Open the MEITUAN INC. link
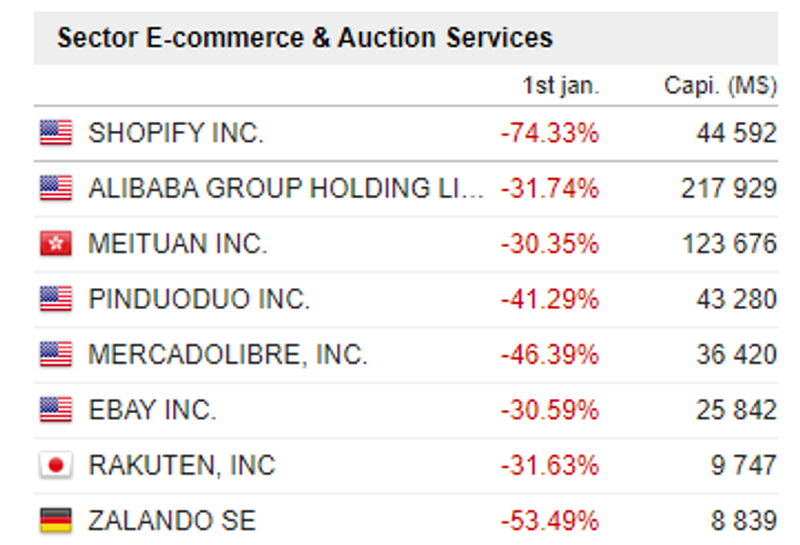This screenshot has height=545, width=800. [x=178, y=243]
